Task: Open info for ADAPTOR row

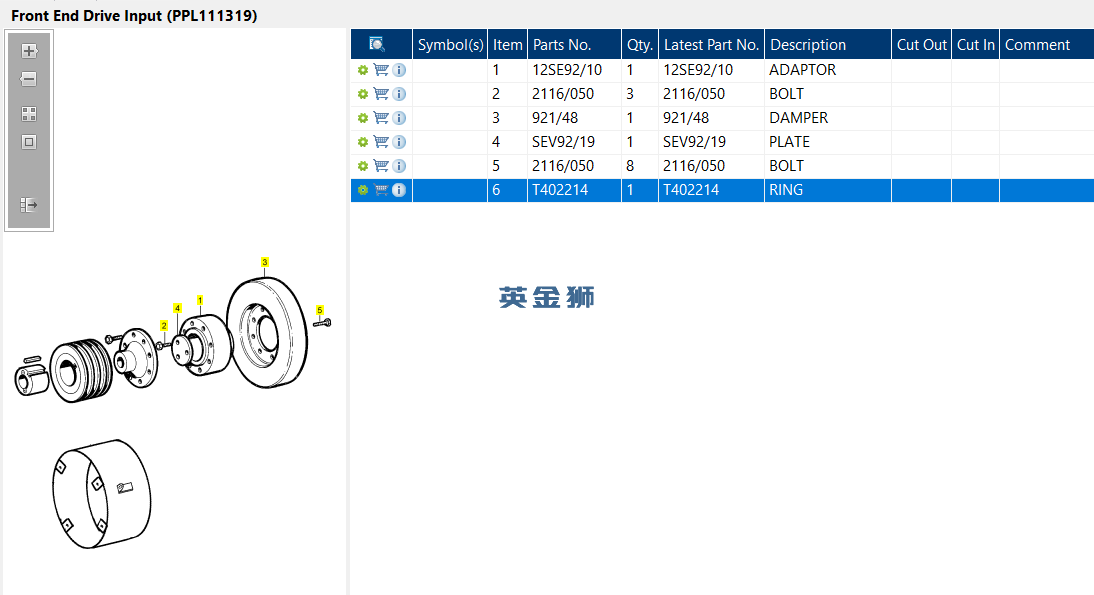Action: coord(399,70)
